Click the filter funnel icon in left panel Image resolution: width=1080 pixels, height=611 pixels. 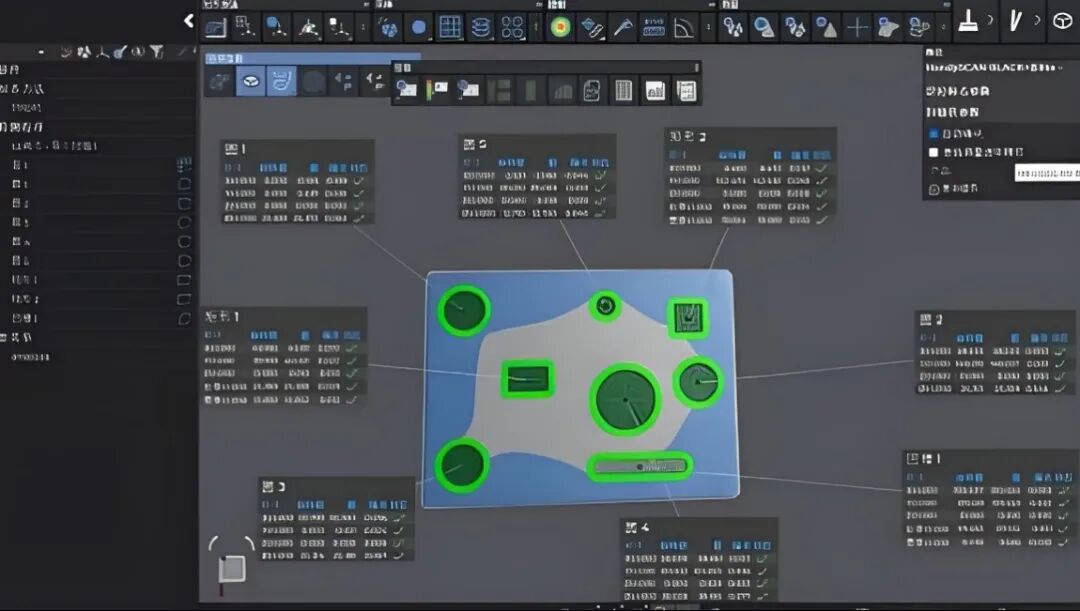pos(157,52)
